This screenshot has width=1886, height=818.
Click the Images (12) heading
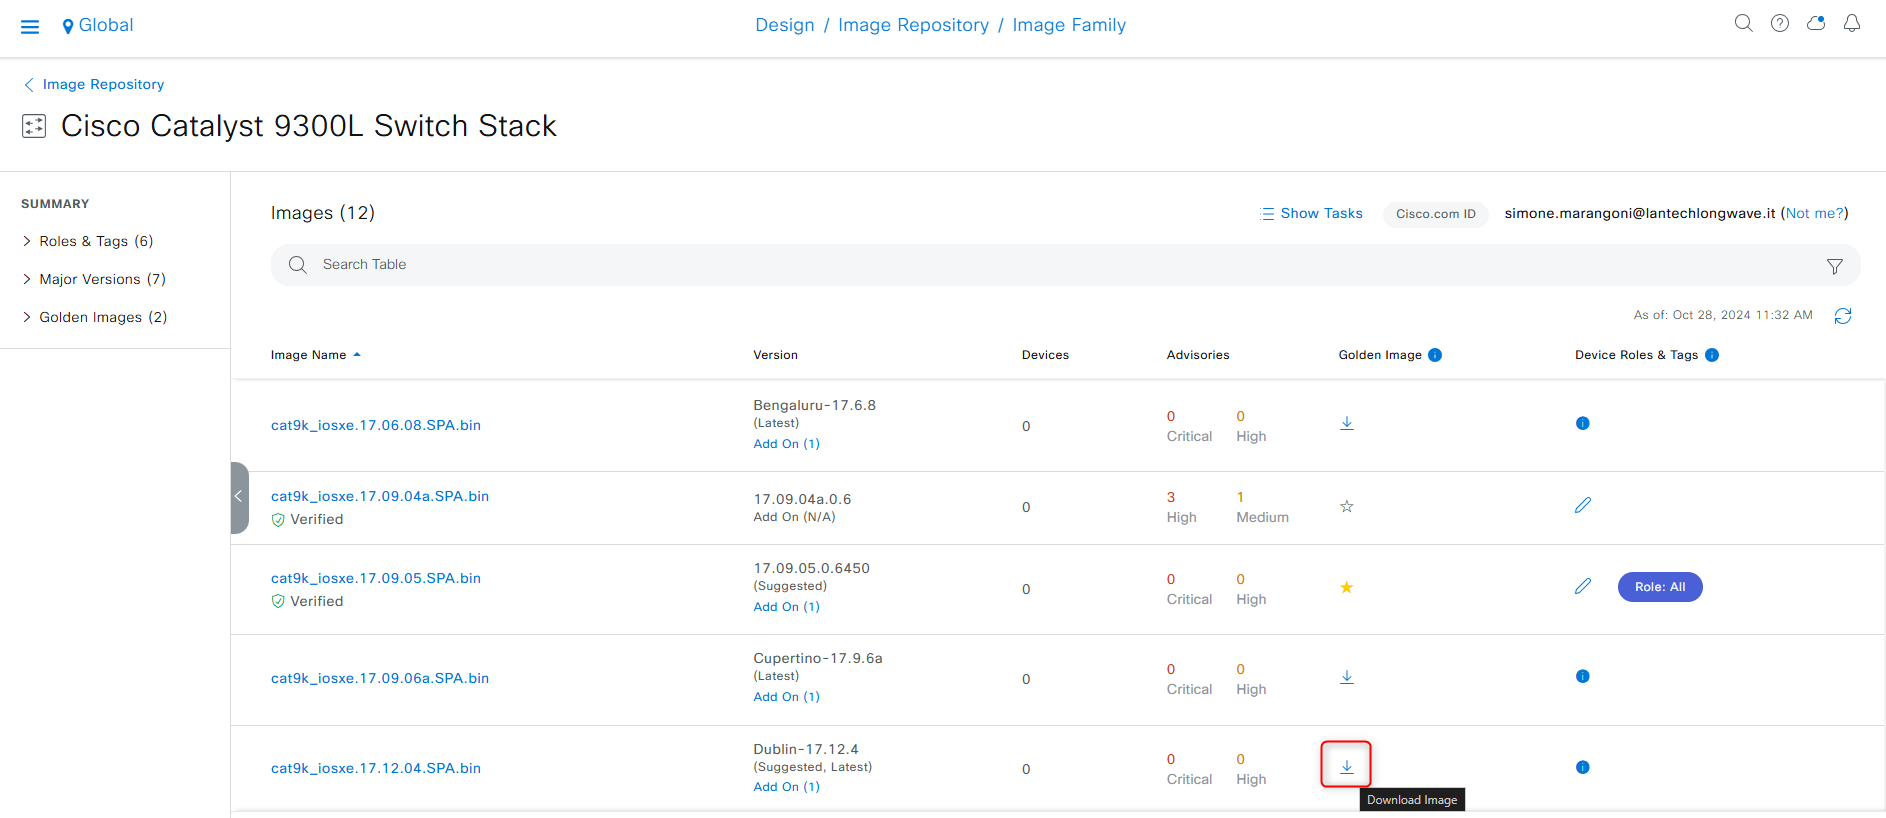pos(323,213)
